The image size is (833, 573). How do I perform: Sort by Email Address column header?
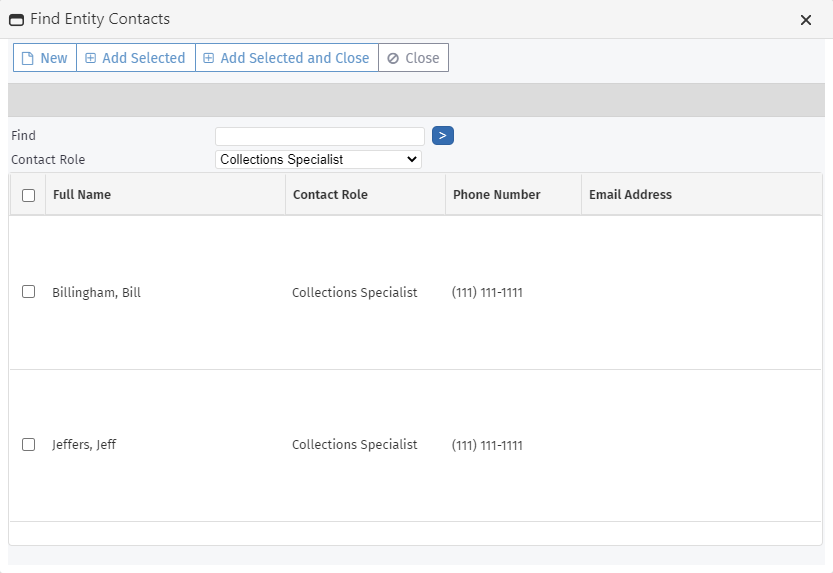701,195
